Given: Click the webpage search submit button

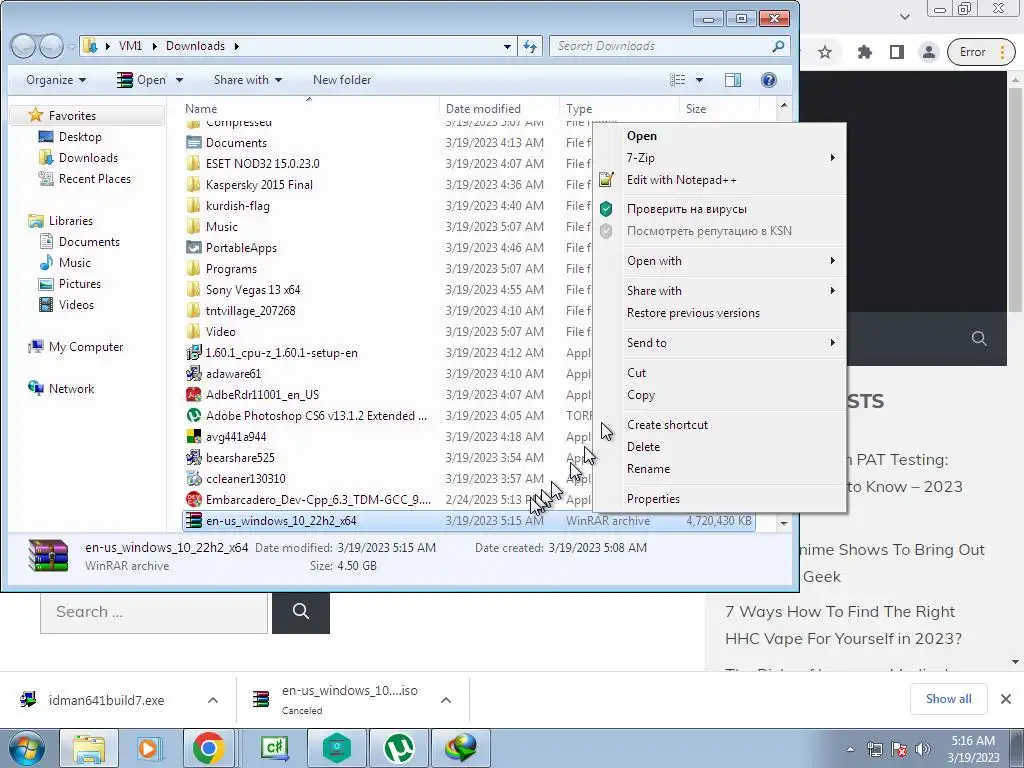Looking at the screenshot, I should 300,612.
